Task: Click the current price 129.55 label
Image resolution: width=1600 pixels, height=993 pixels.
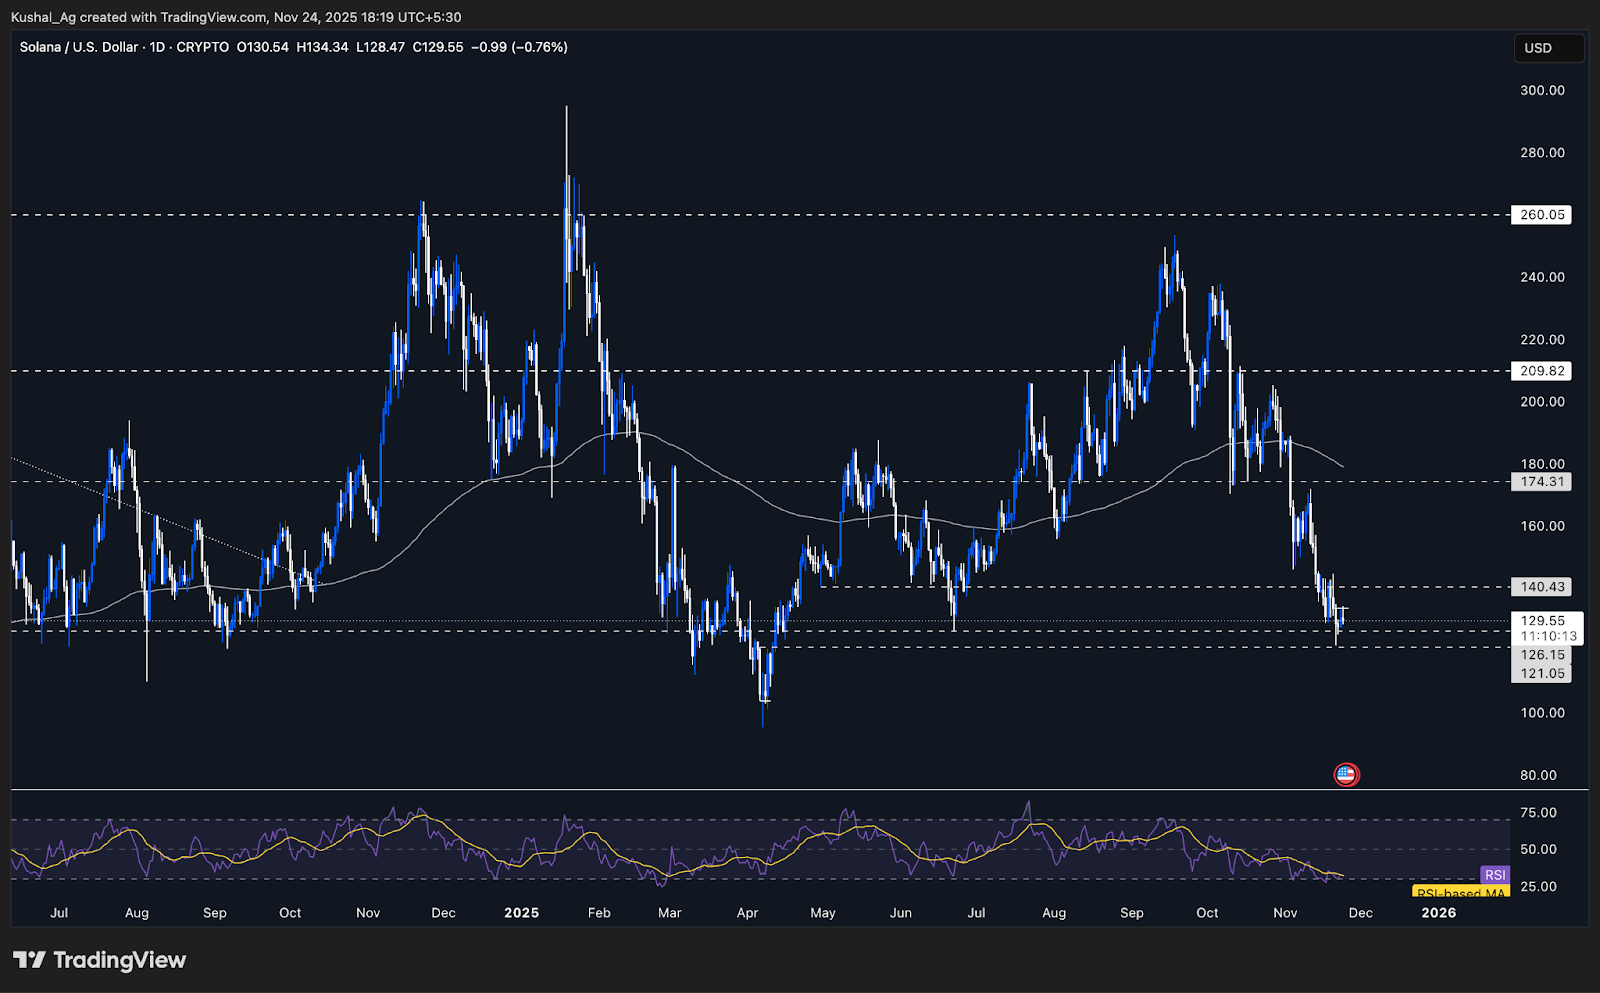Action: coord(1543,621)
